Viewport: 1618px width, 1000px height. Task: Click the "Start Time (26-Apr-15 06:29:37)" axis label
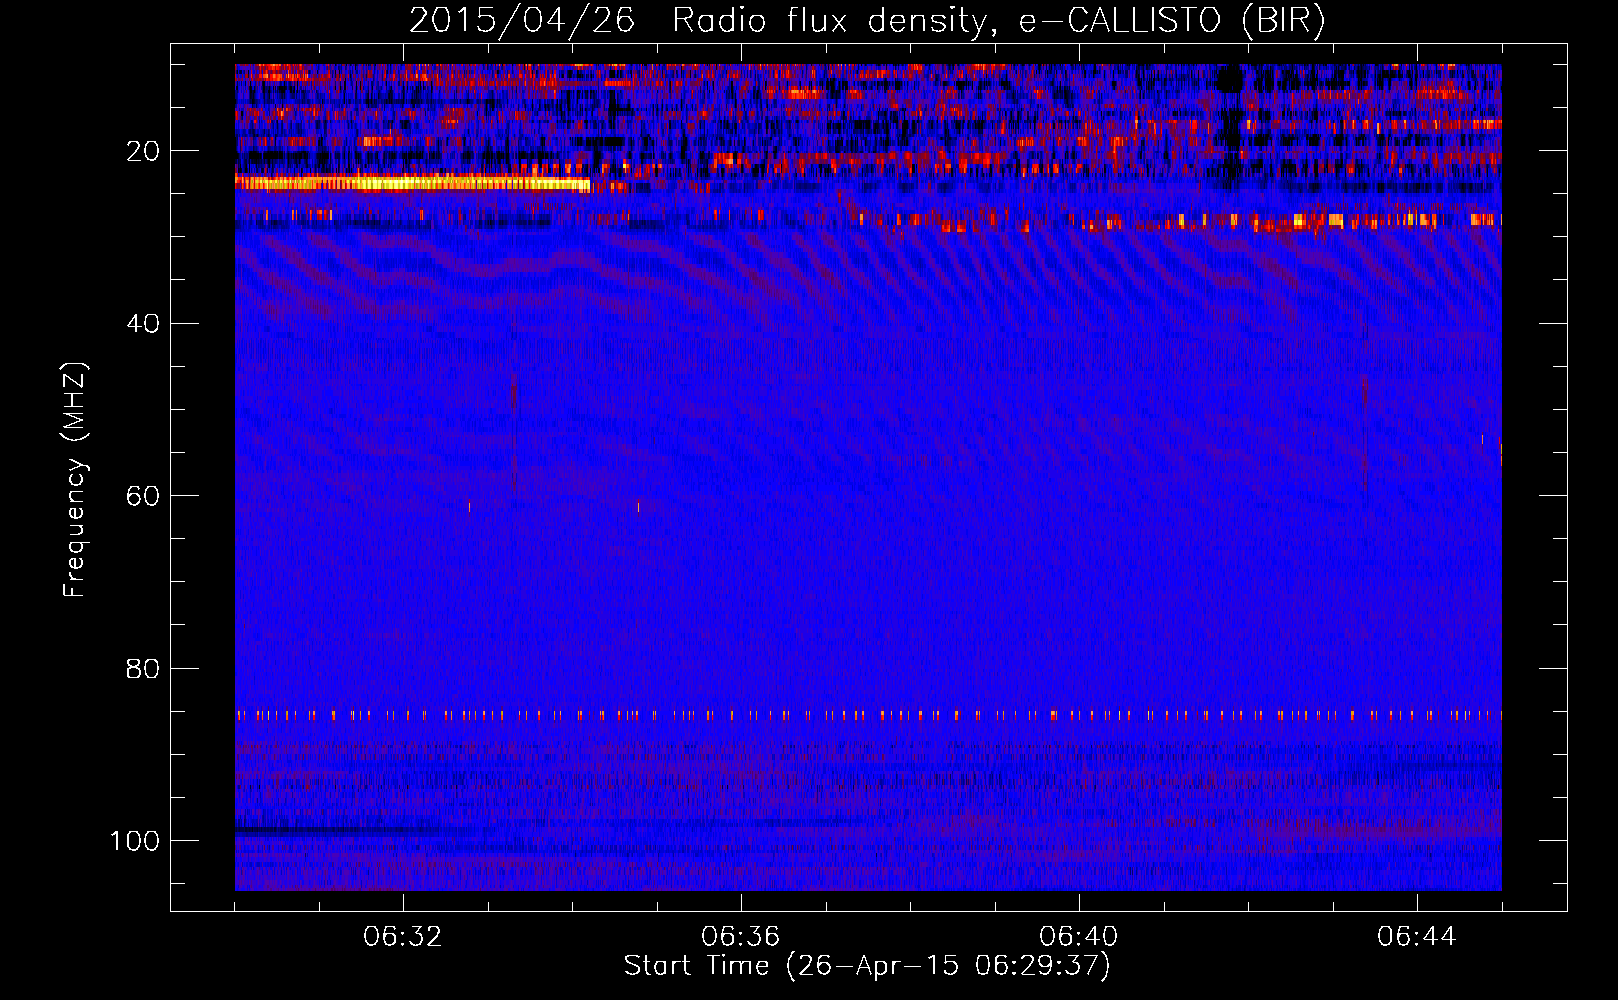(x=867, y=966)
